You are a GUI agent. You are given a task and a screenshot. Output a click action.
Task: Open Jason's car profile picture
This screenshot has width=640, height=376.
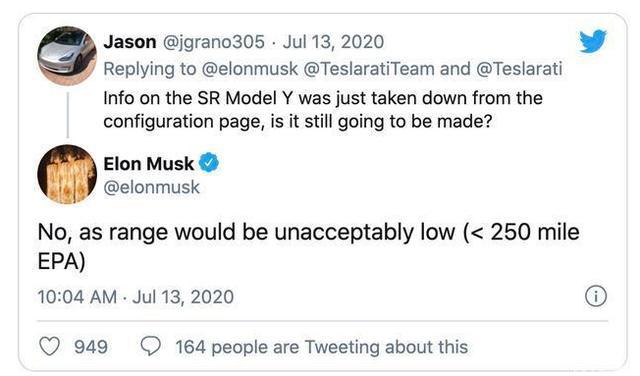point(67,56)
